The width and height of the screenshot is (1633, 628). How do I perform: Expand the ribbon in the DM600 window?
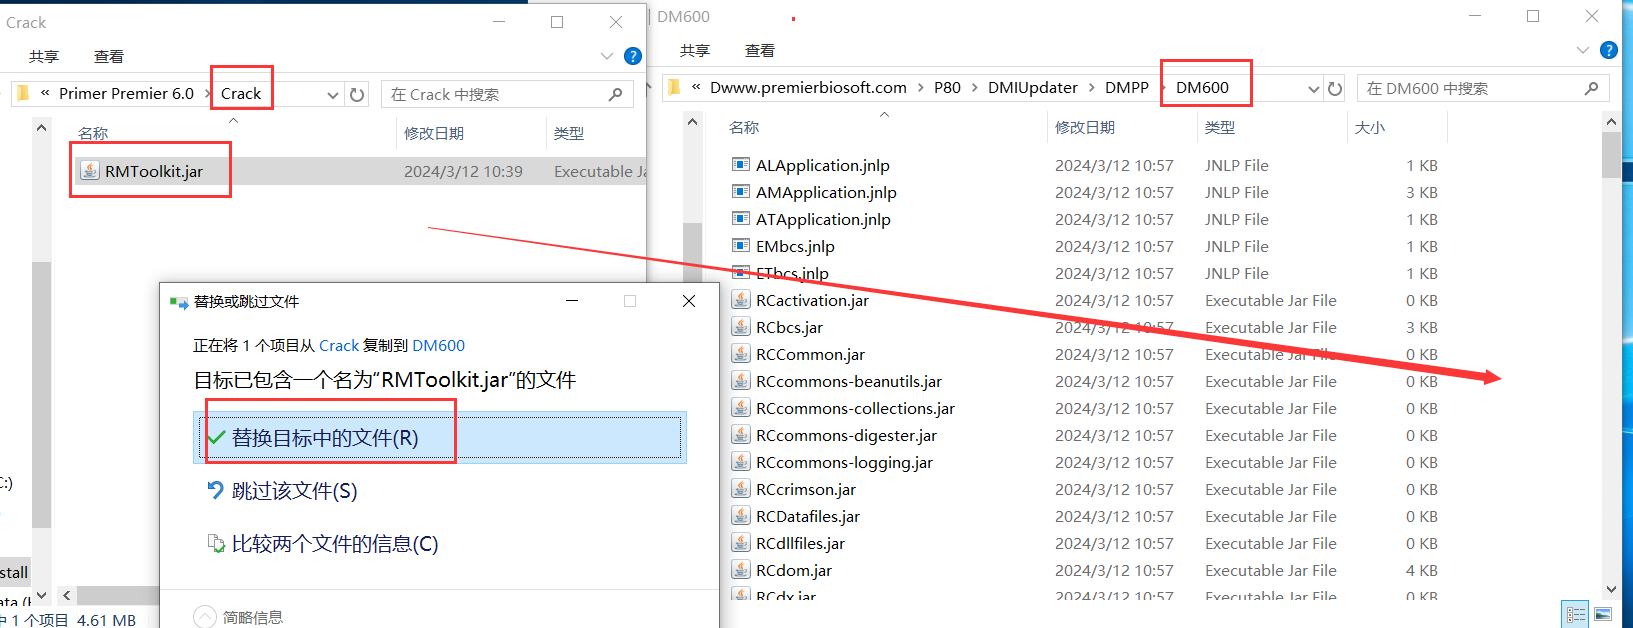coord(1582,50)
